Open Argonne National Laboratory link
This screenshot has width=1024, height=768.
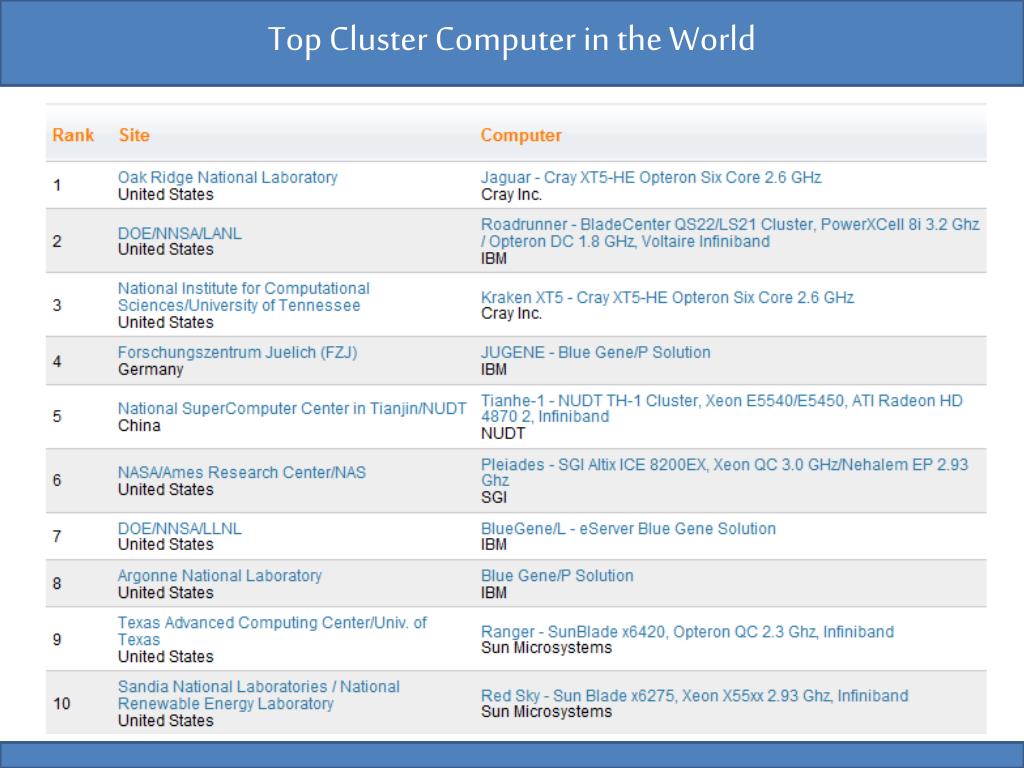pyautogui.click(x=219, y=575)
